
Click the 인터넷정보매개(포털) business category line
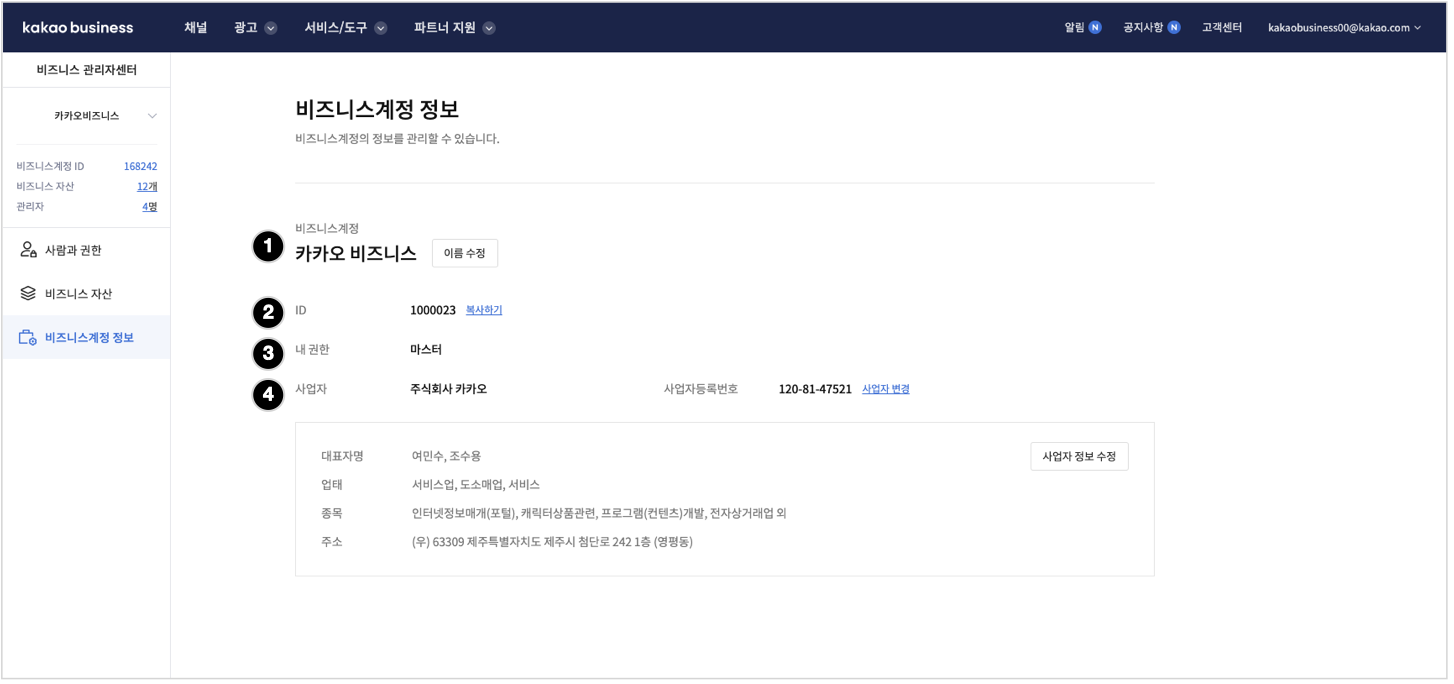pos(598,514)
